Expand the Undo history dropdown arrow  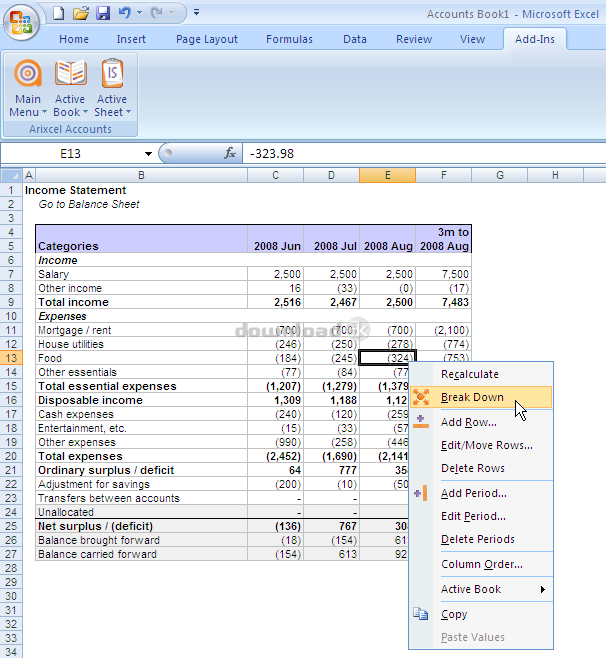tap(140, 13)
